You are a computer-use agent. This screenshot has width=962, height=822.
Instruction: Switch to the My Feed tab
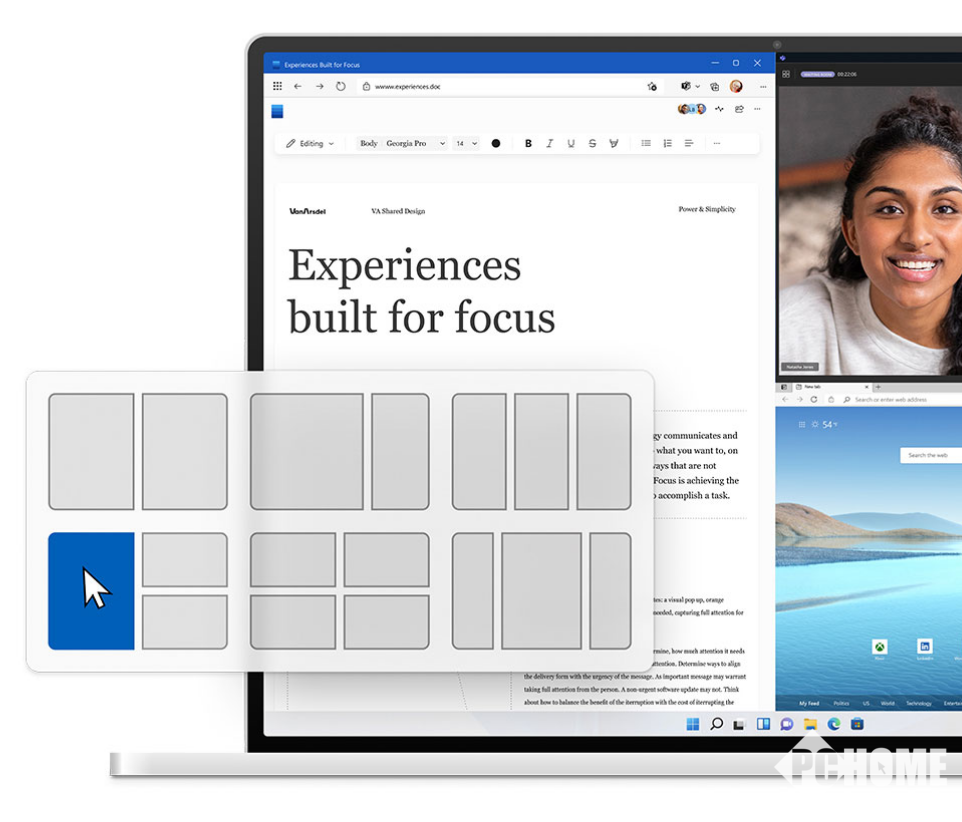click(x=809, y=704)
